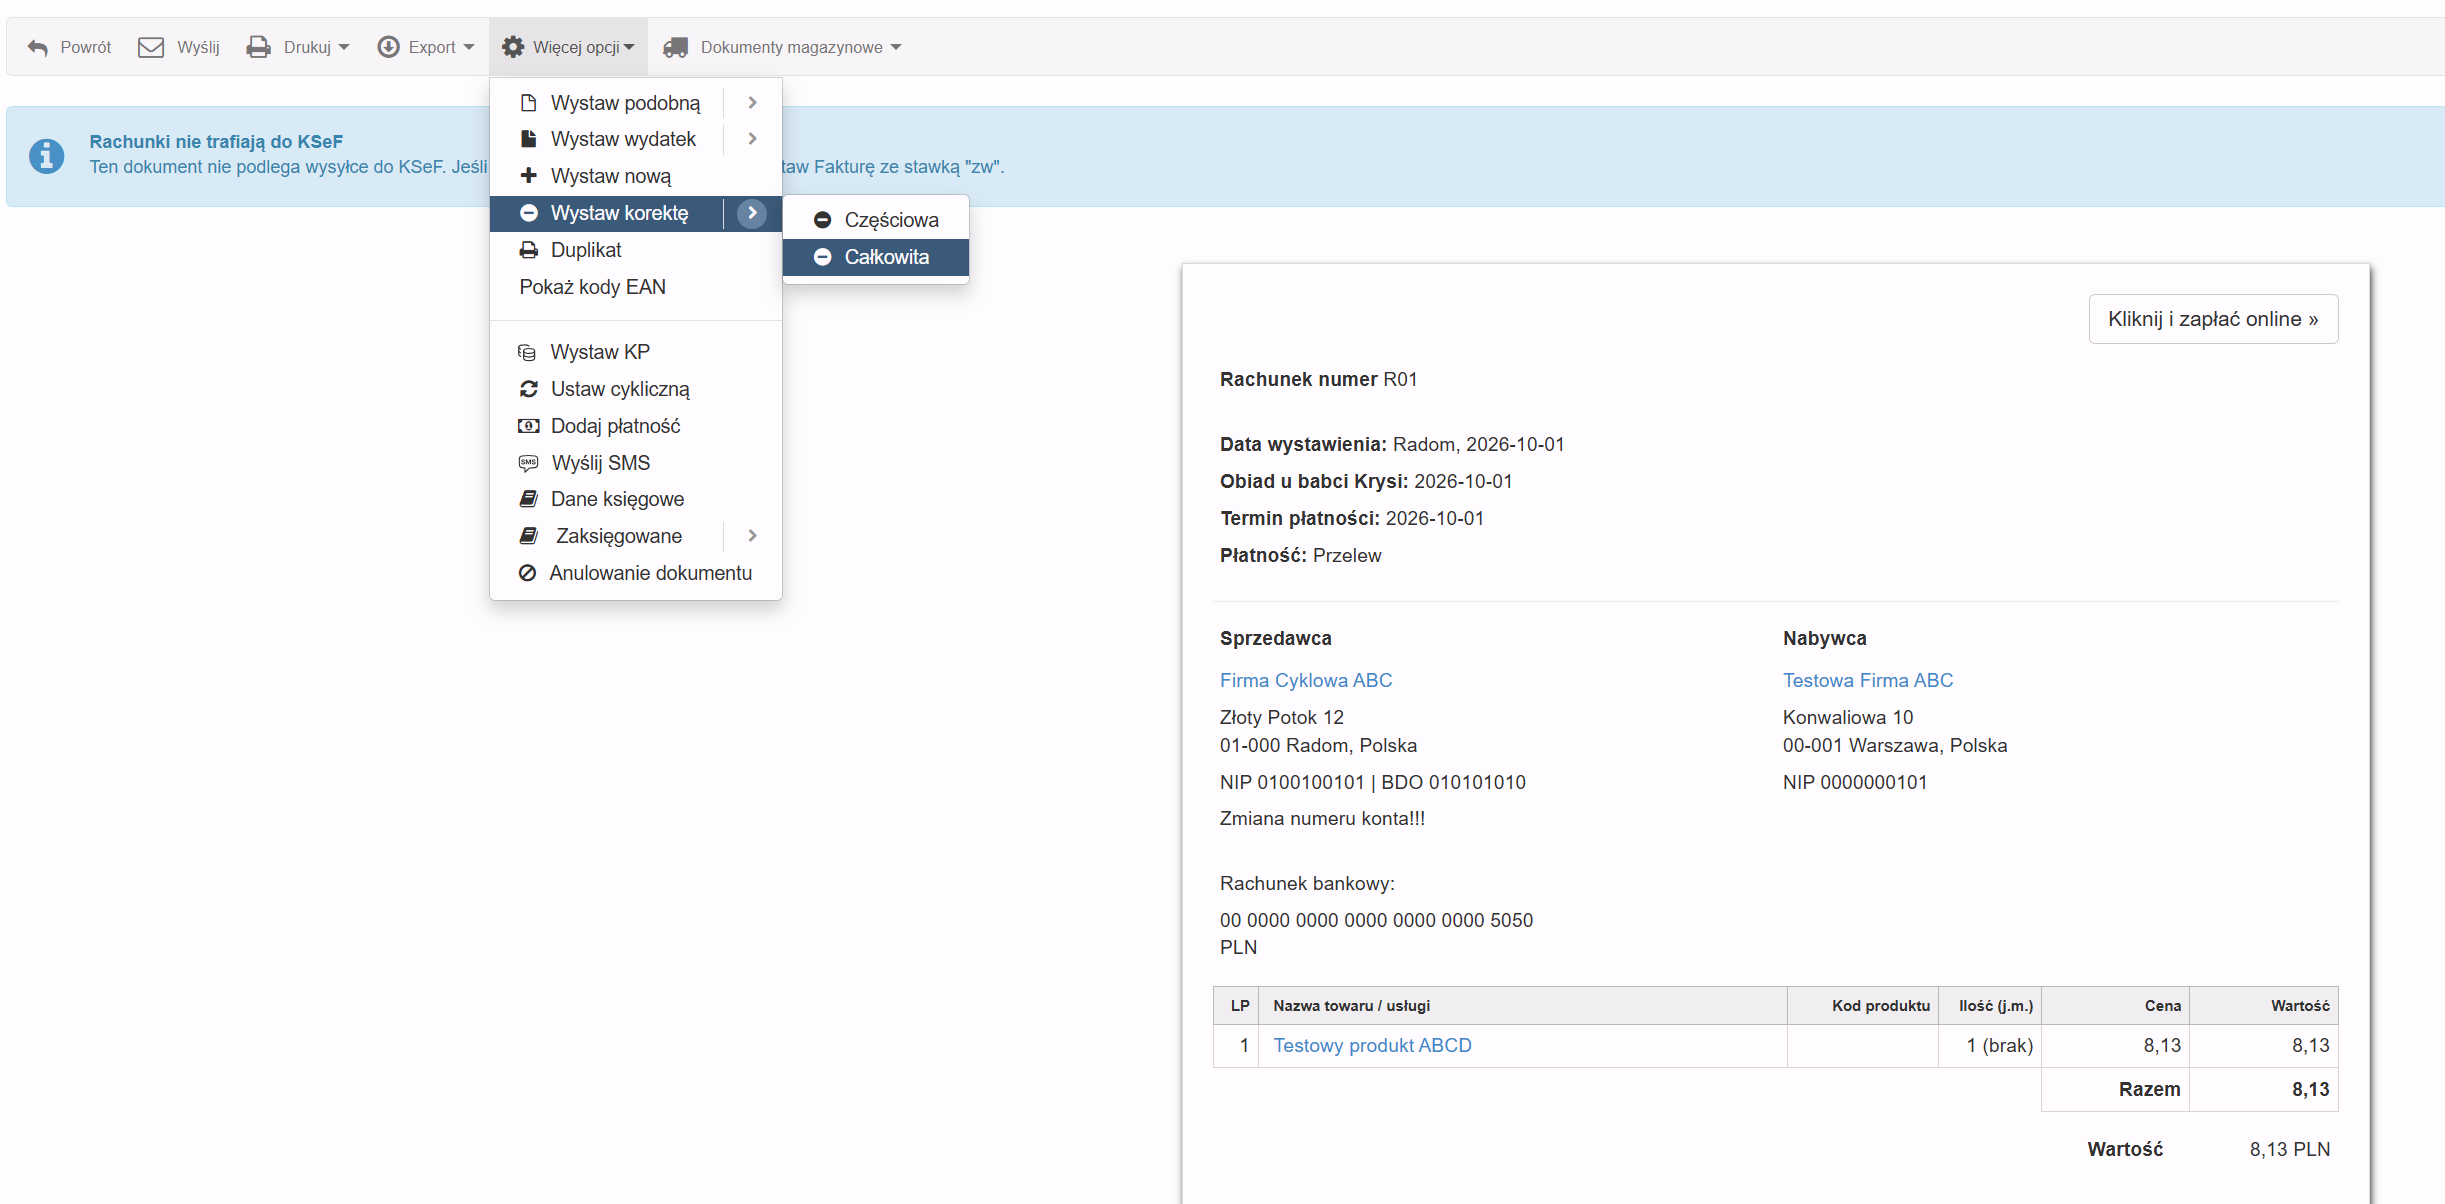Click the bank account number 00 0000 ... 5050
The width and height of the screenshot is (2445, 1204).
1376,920
